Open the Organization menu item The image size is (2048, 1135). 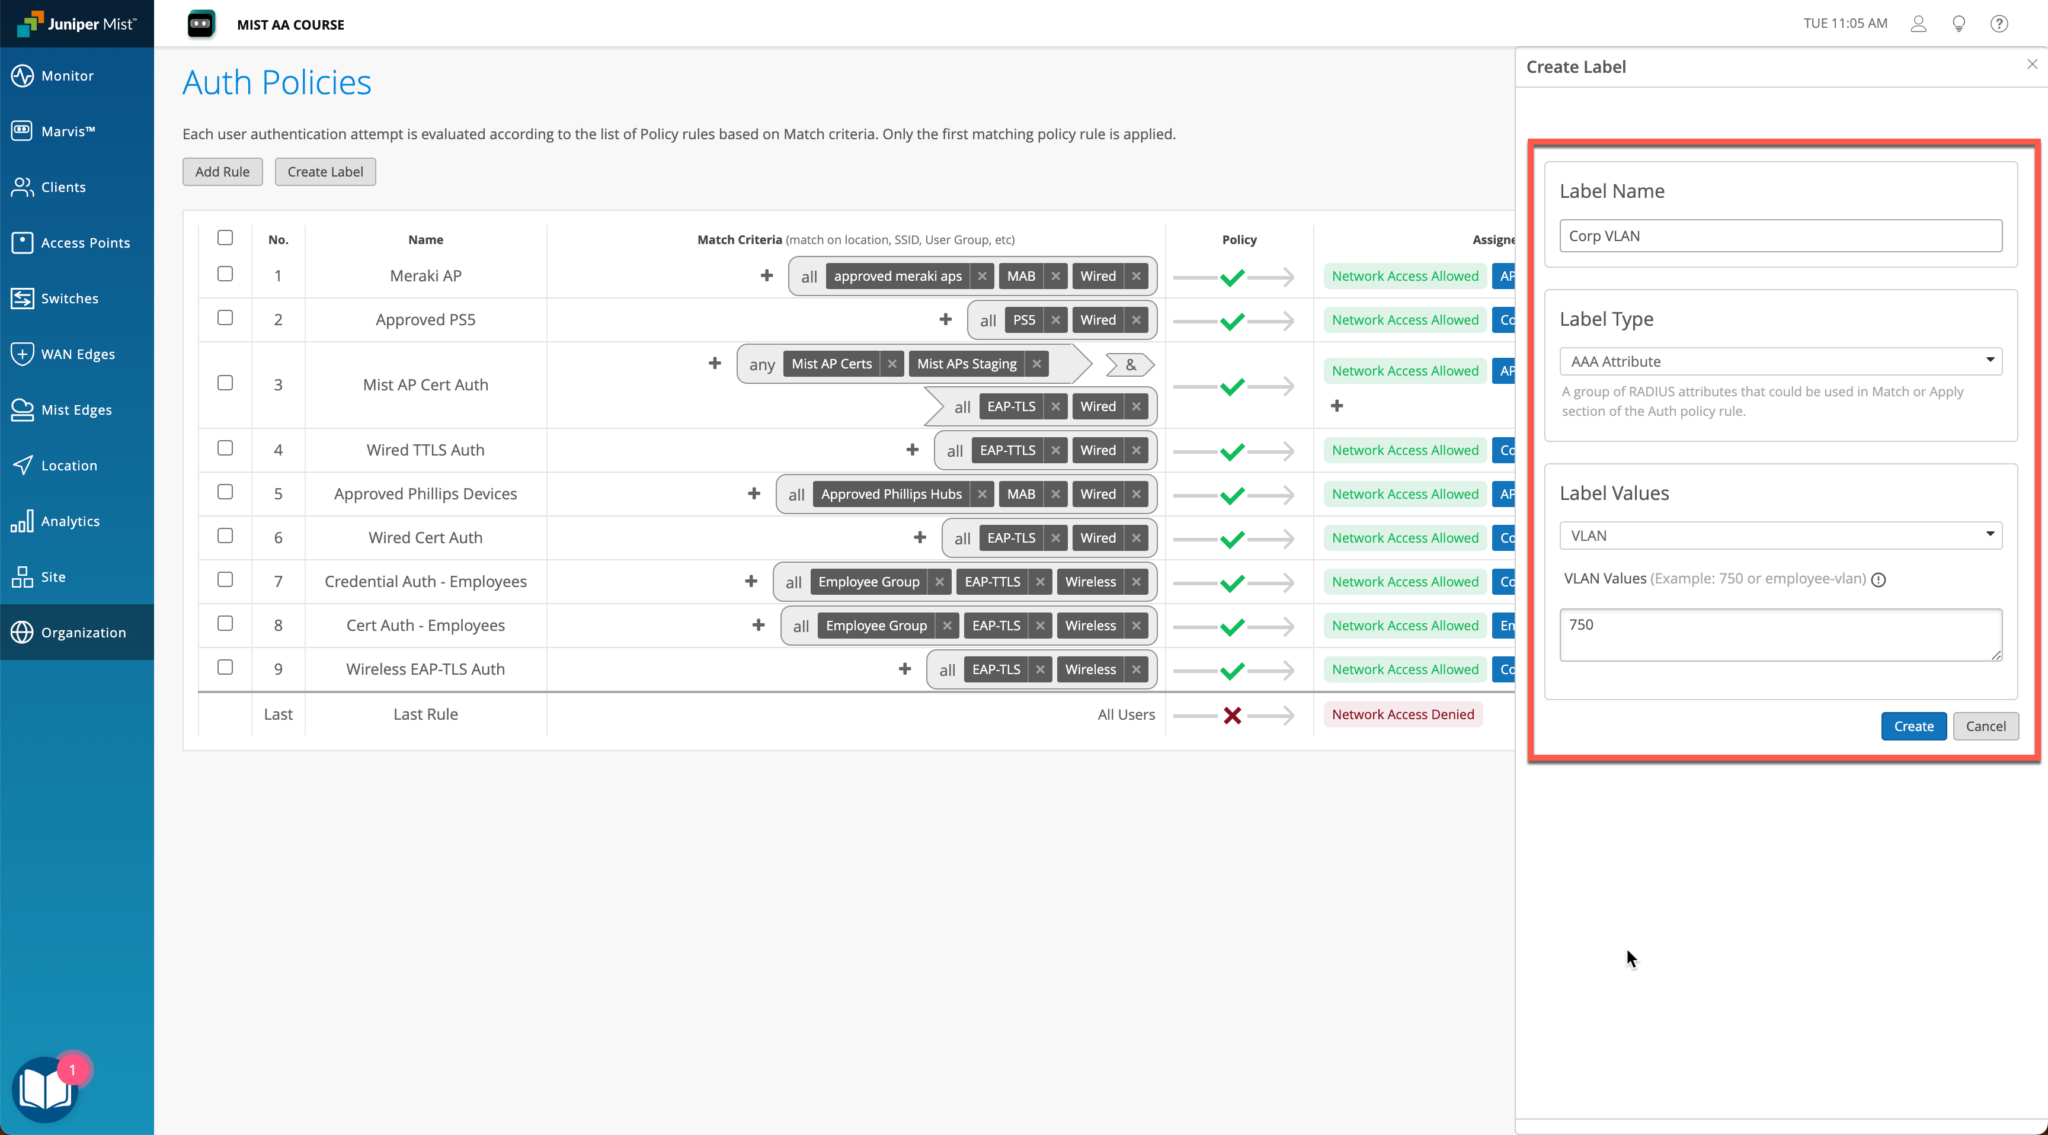click(x=83, y=632)
